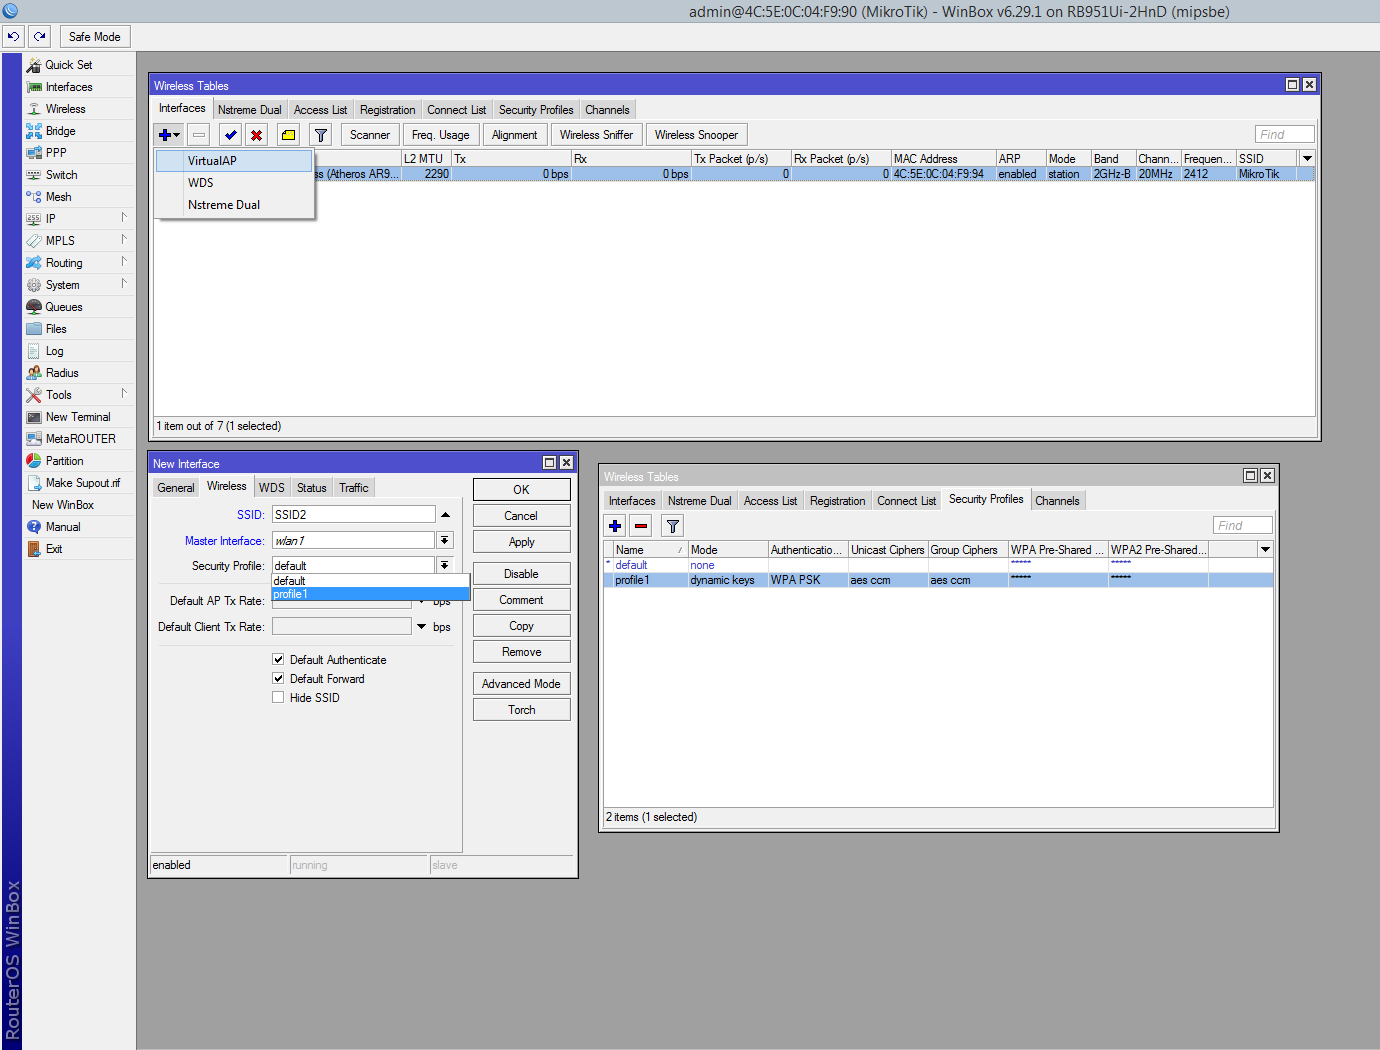Screen dimensions: 1380x1050
Task: Click Exit in the sidebar
Action: coord(54,549)
